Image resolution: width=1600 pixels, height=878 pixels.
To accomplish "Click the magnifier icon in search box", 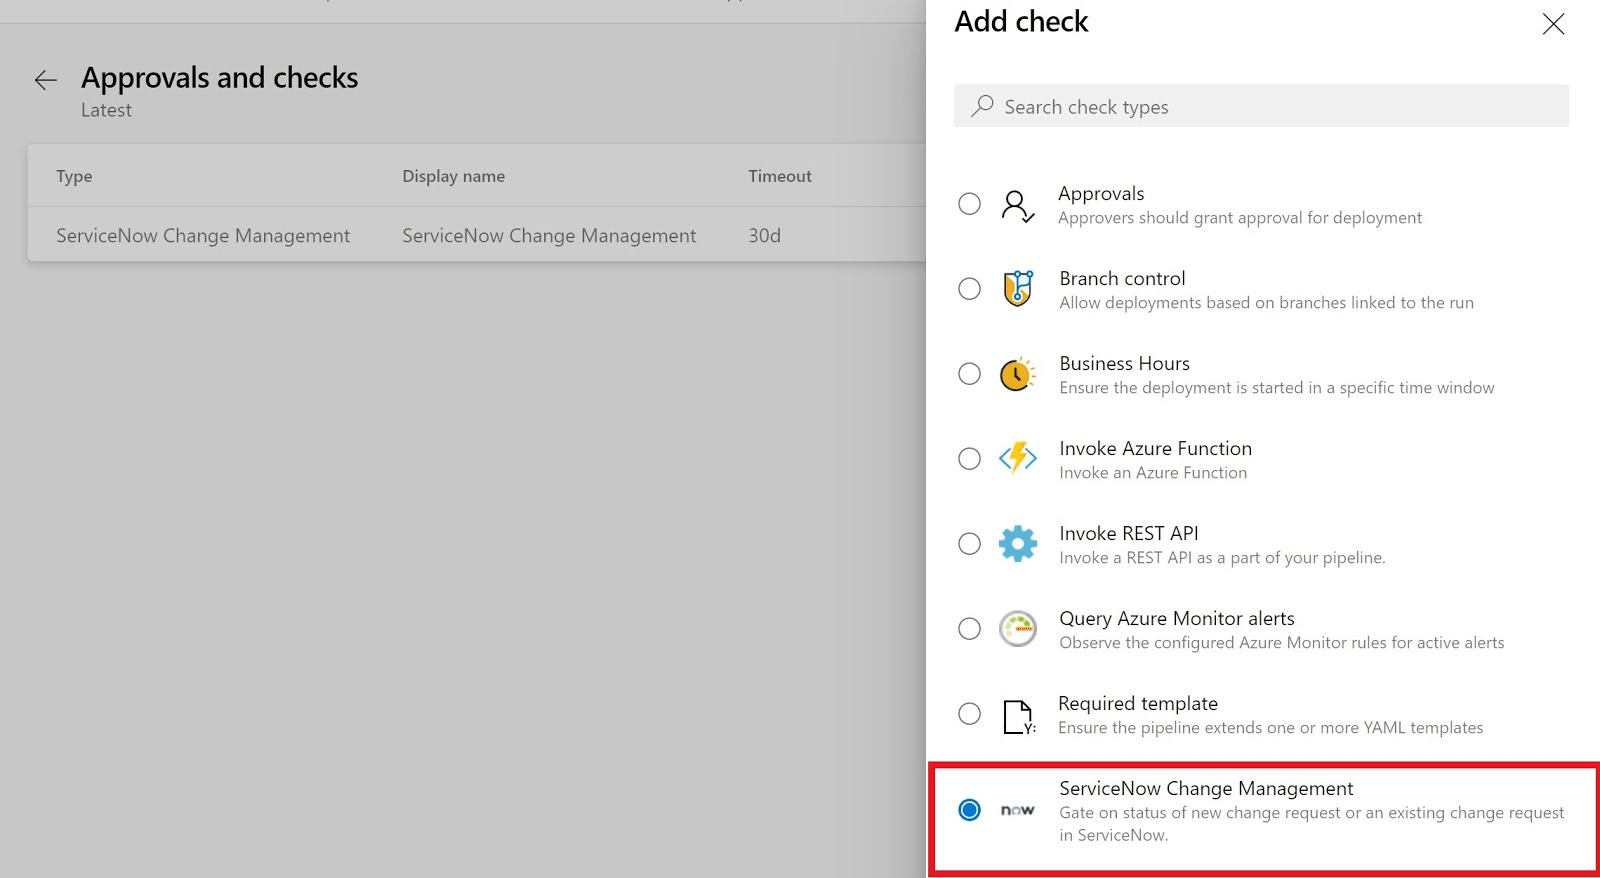I will (983, 105).
